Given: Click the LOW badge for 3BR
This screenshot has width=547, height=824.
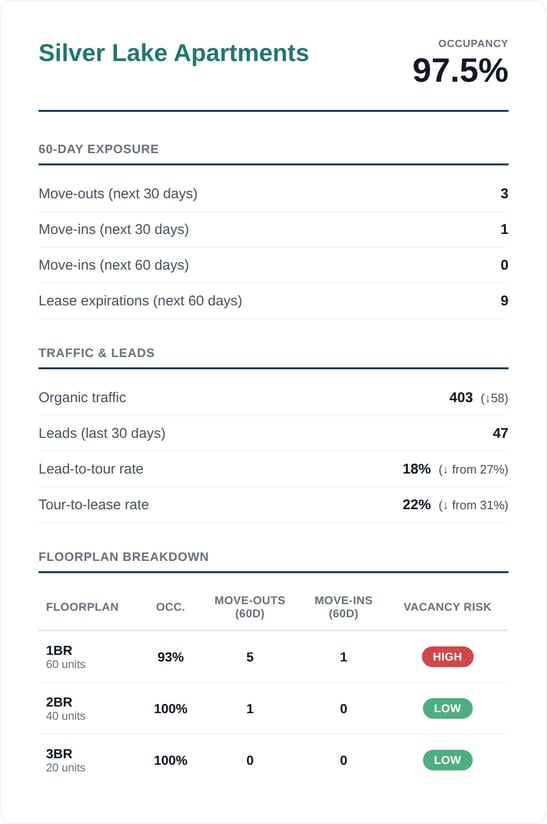Looking at the screenshot, I should coord(448,760).
